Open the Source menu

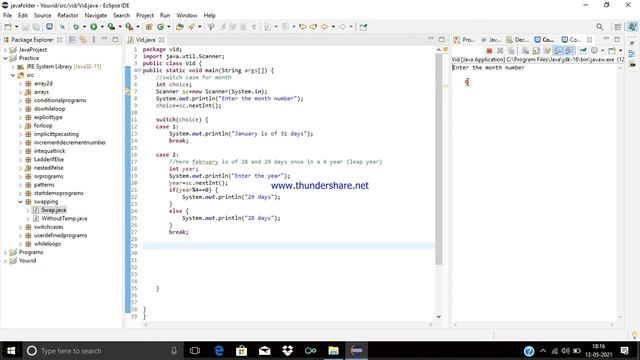tap(42, 16)
